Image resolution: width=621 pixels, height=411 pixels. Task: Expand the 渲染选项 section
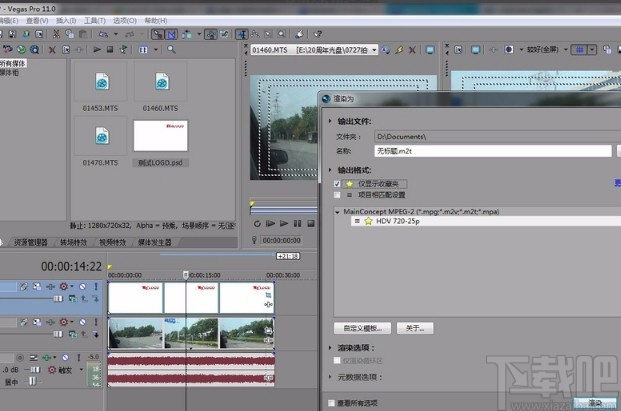coord(331,347)
